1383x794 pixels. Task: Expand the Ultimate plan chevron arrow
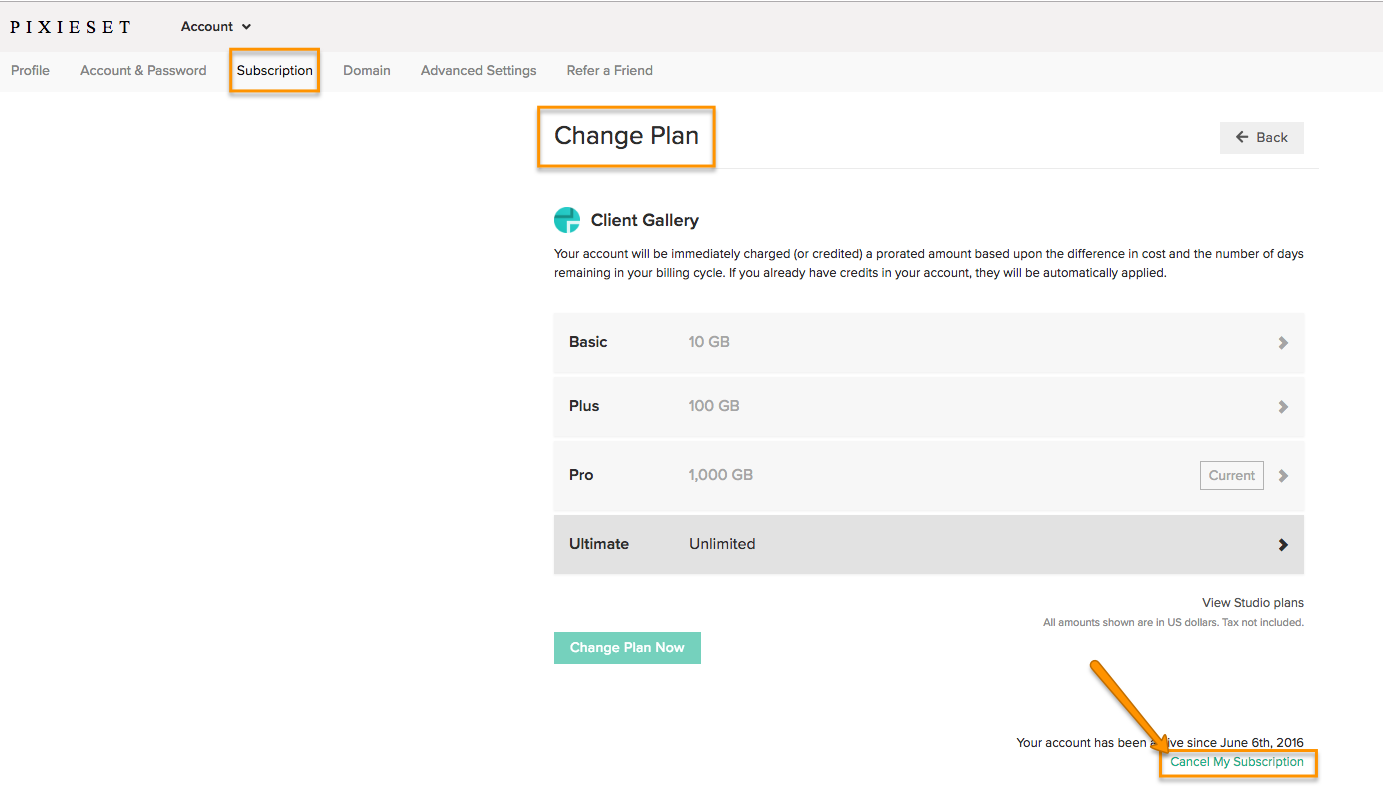[x=1283, y=545]
